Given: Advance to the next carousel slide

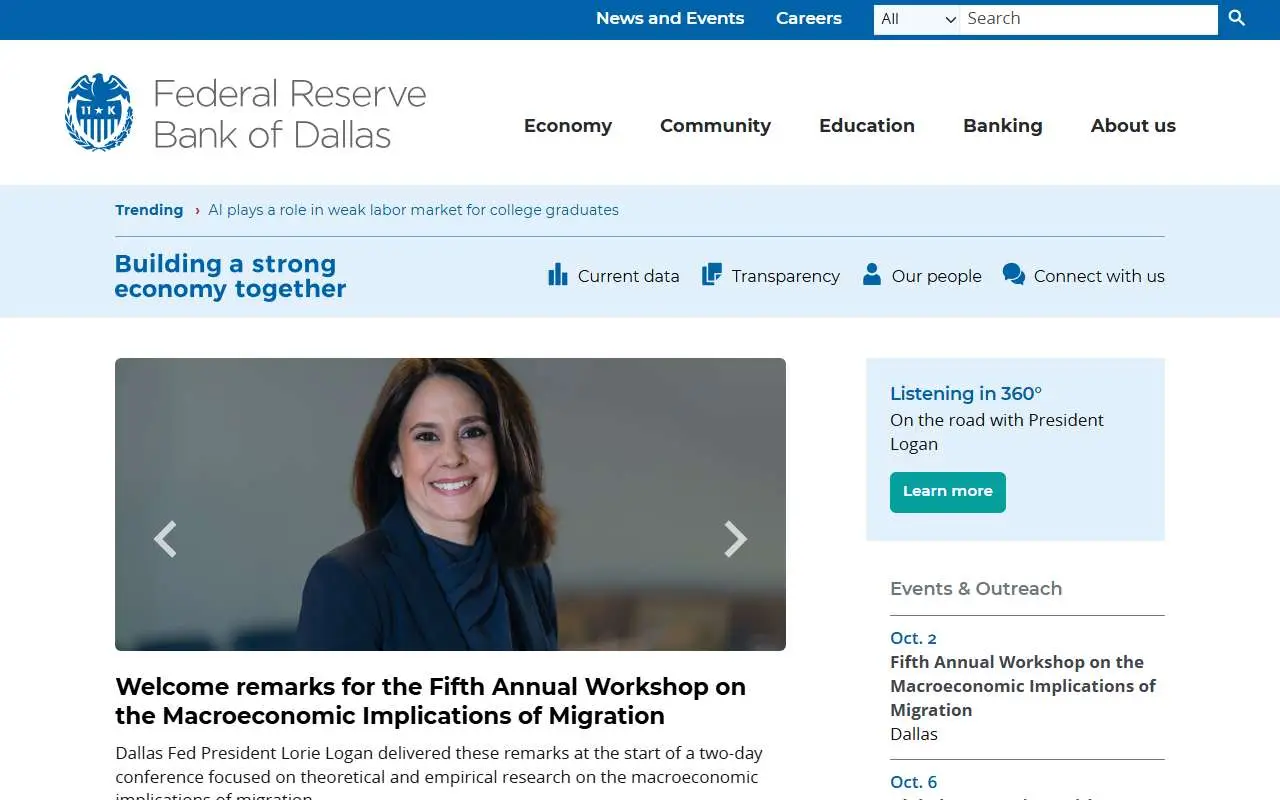Looking at the screenshot, I should (736, 539).
